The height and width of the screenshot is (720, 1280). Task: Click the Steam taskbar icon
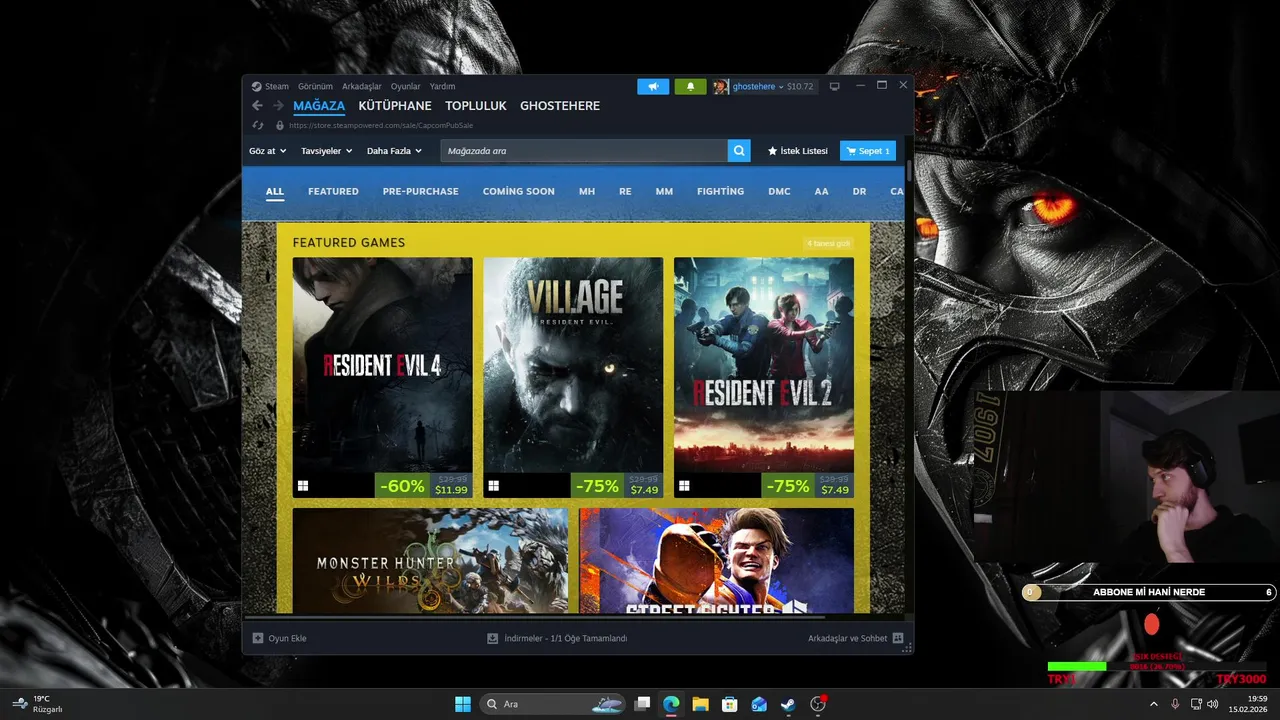(x=788, y=704)
